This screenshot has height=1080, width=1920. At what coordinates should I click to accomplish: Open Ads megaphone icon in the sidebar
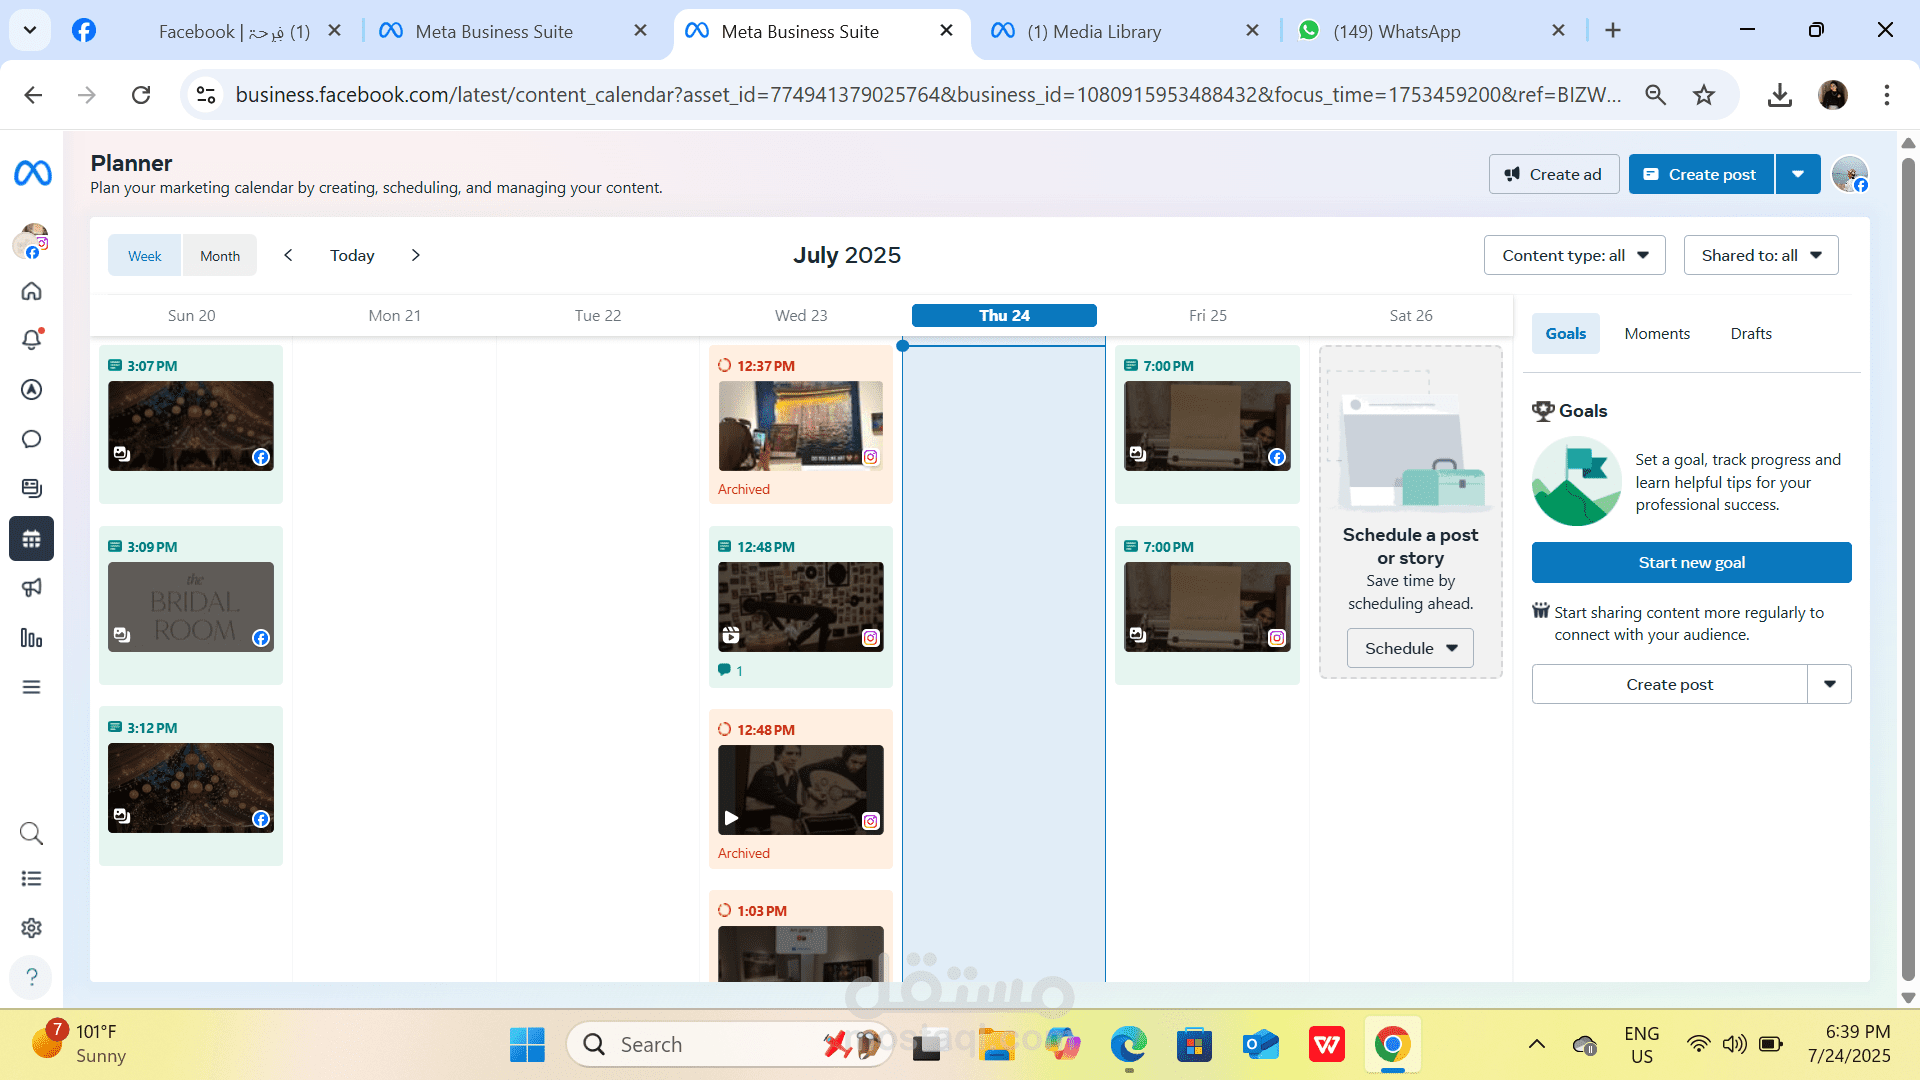pos(32,588)
